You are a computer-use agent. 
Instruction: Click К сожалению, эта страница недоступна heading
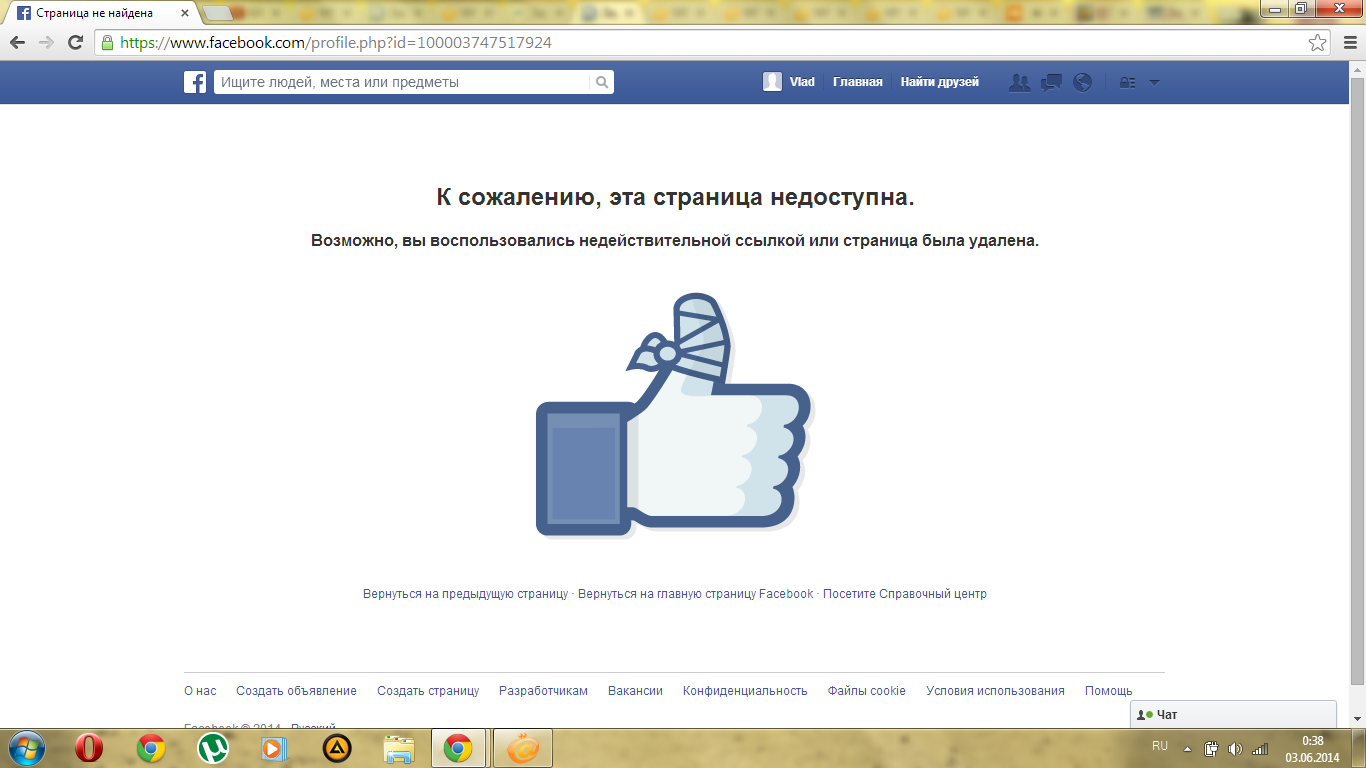point(676,197)
